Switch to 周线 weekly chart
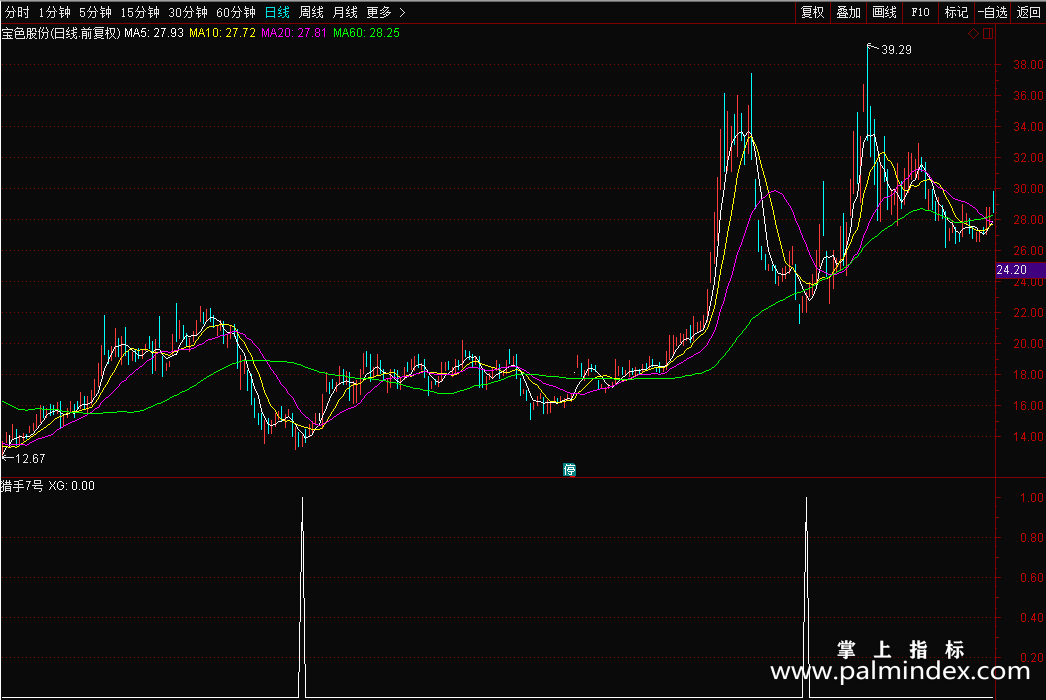This screenshot has height=700, width=1046. tap(312, 12)
